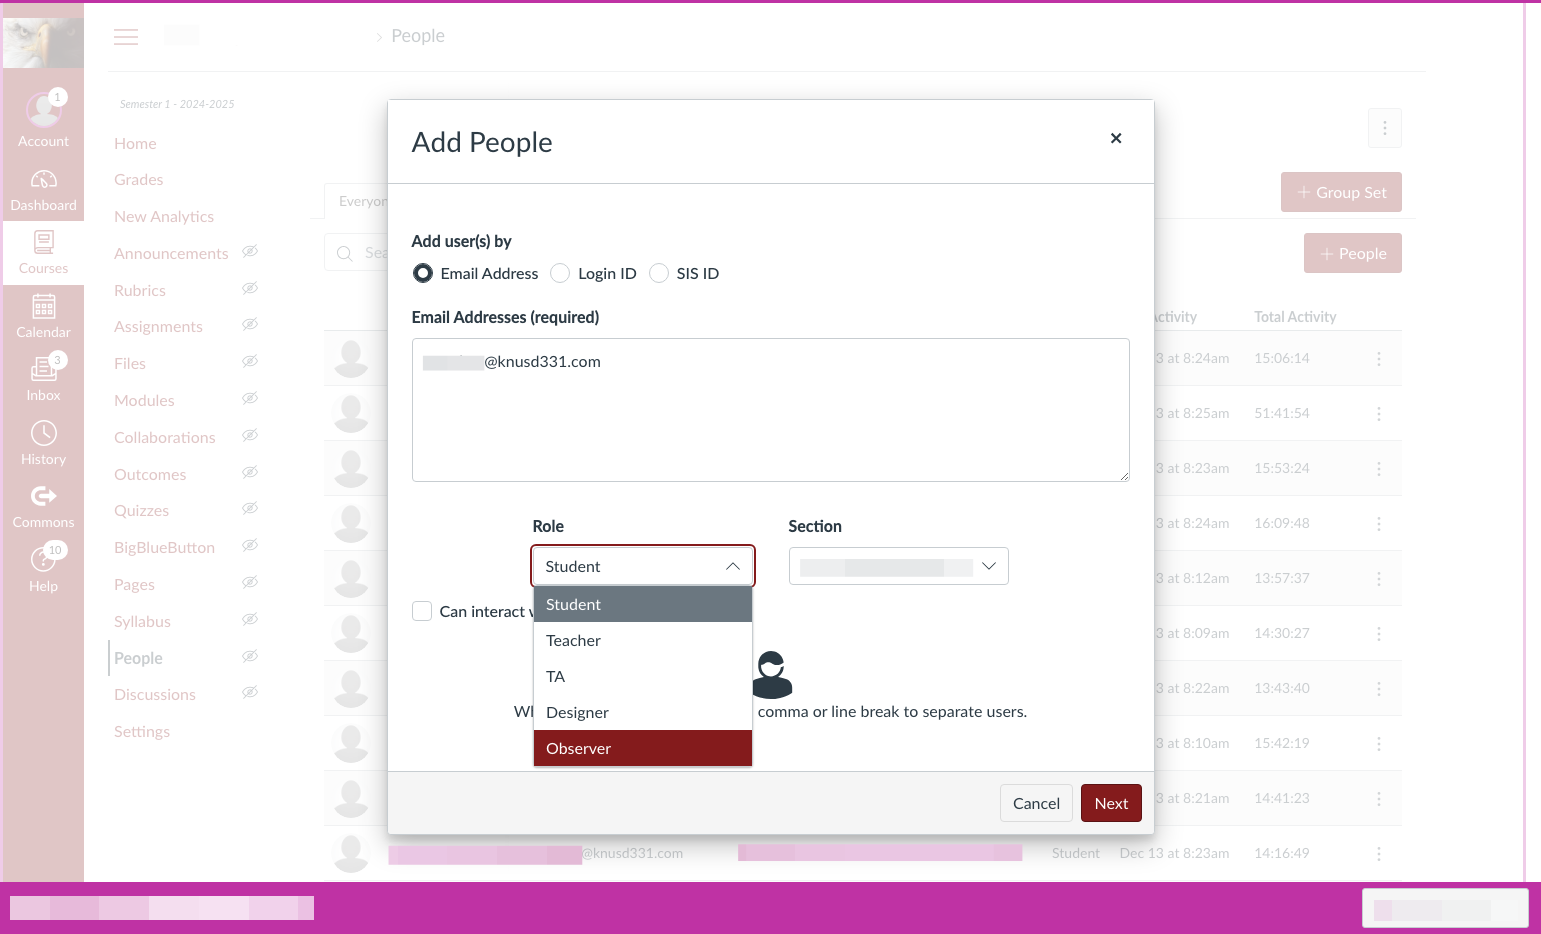Click the school logo thumbnail at top left
Viewport: 1541px width, 934px height.
point(43,42)
